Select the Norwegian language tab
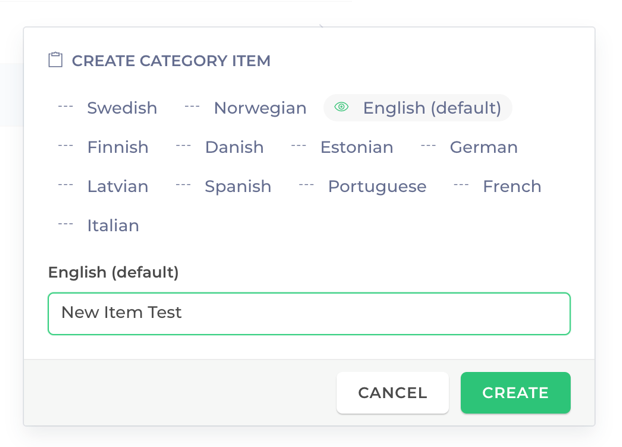This screenshot has height=447, width=622. (x=246, y=108)
